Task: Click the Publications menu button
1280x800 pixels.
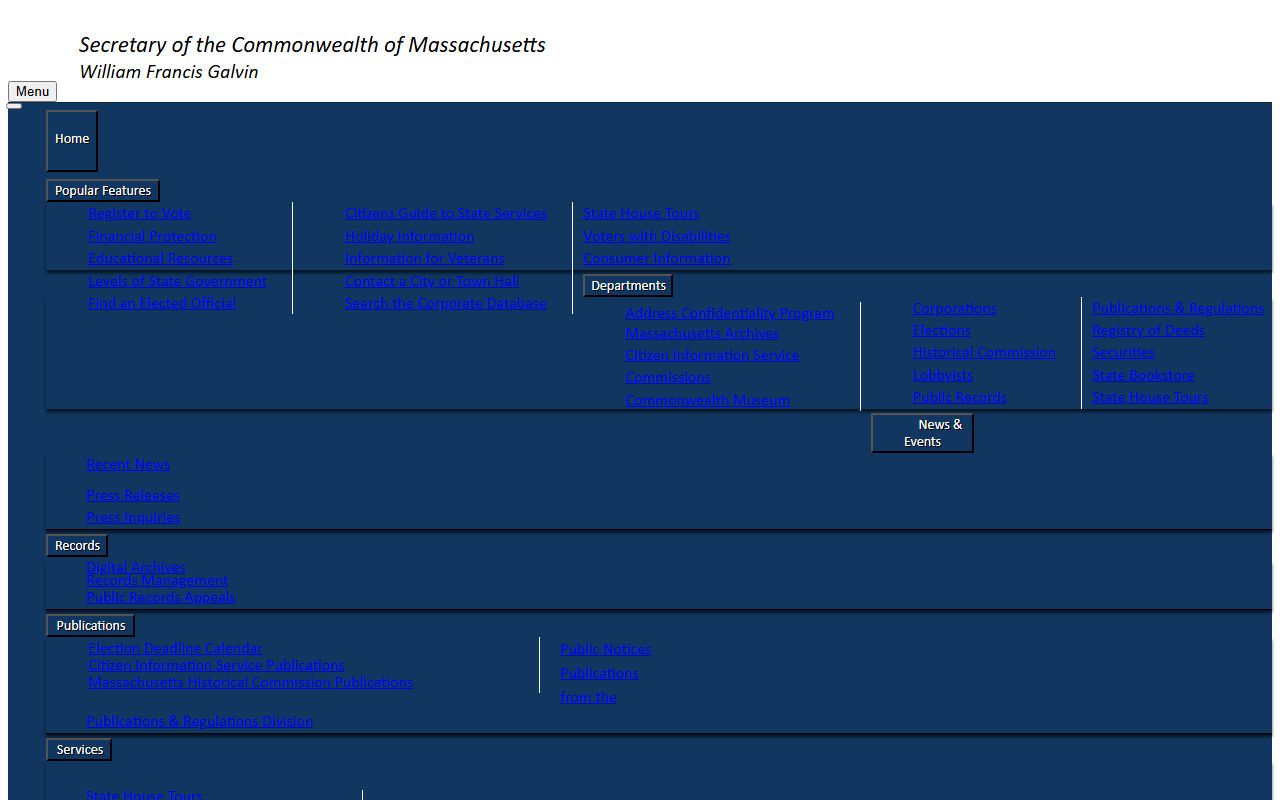Action: (x=91, y=625)
